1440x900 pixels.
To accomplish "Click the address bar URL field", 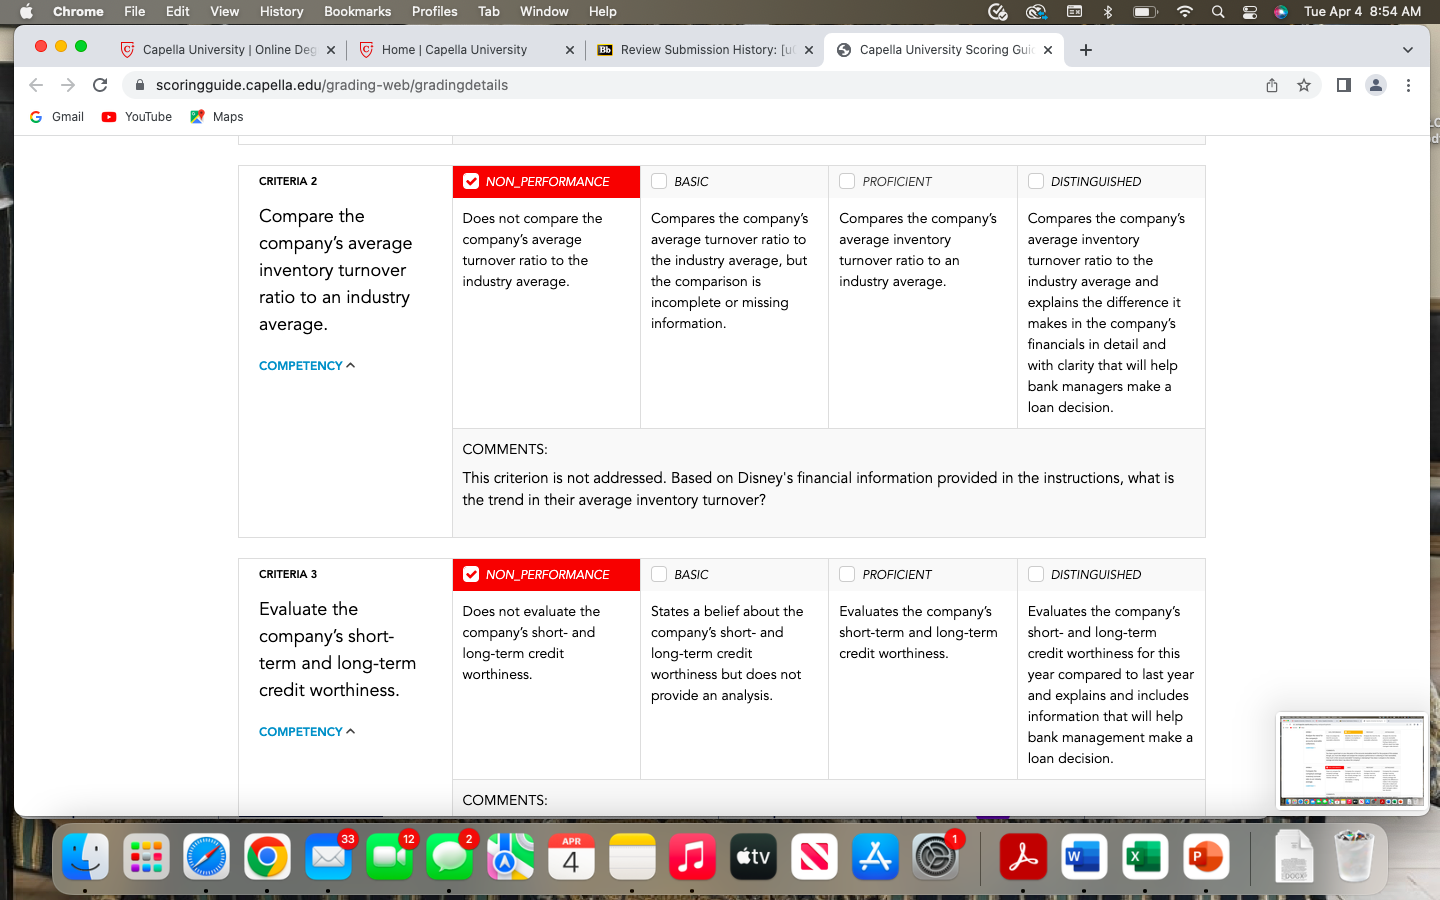I will [700, 85].
